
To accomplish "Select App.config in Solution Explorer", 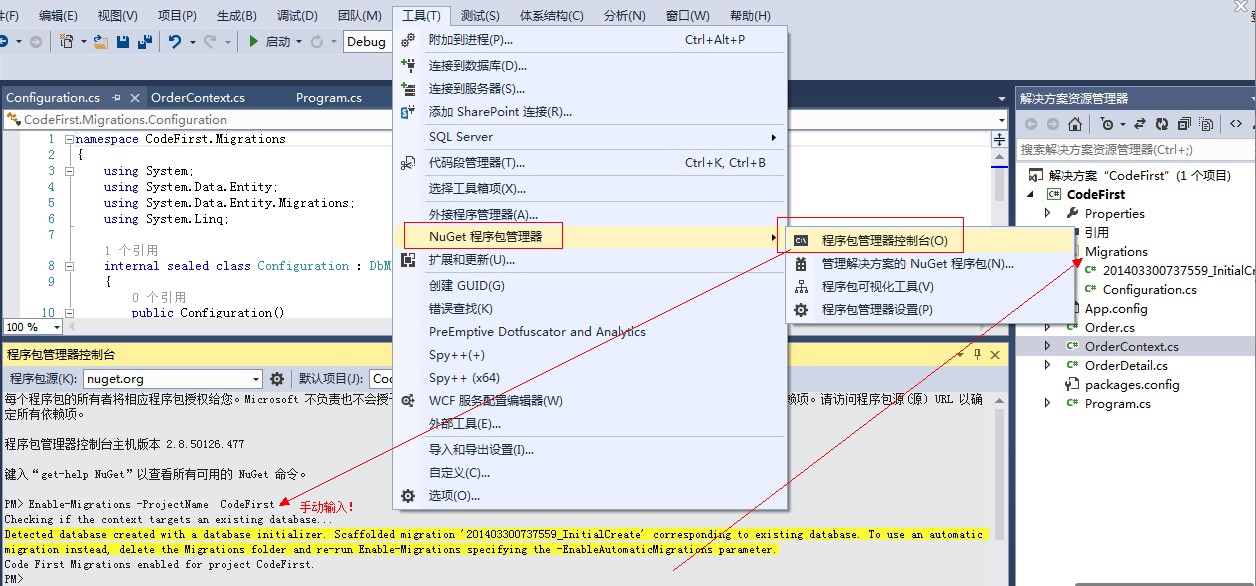I will tap(1116, 308).
